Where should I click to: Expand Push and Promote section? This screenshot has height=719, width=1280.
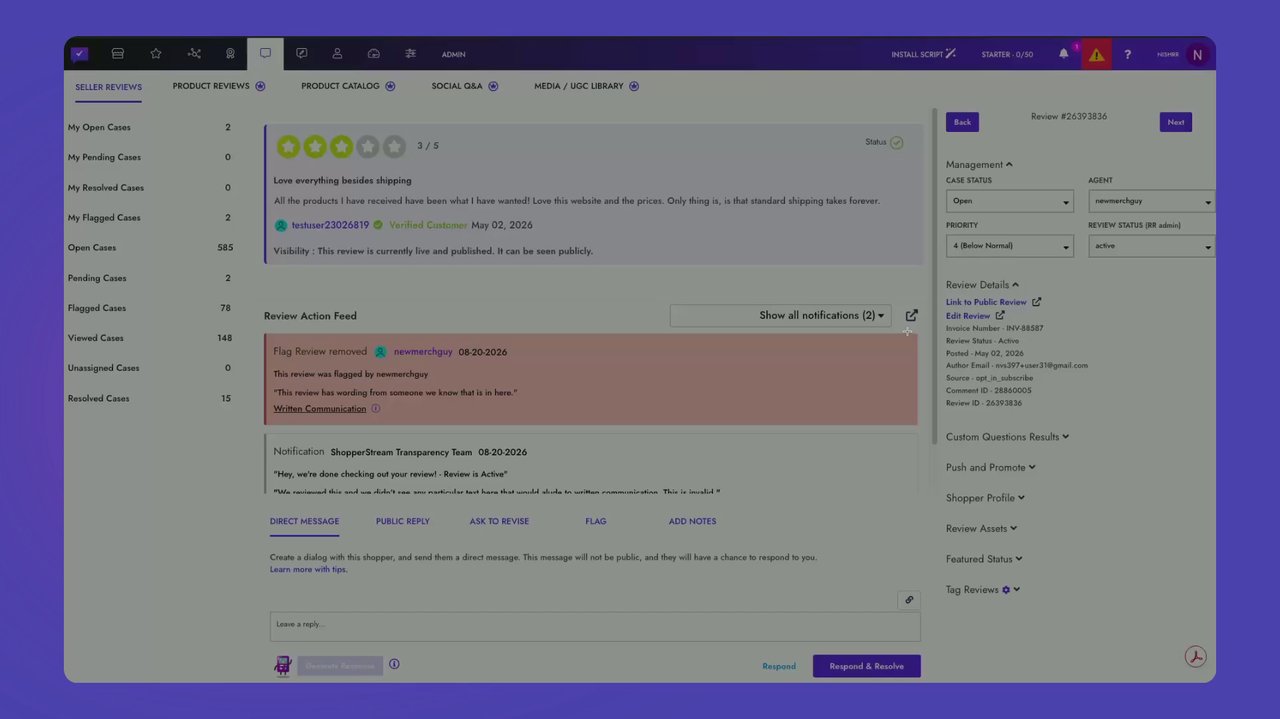pyautogui.click(x=990, y=467)
